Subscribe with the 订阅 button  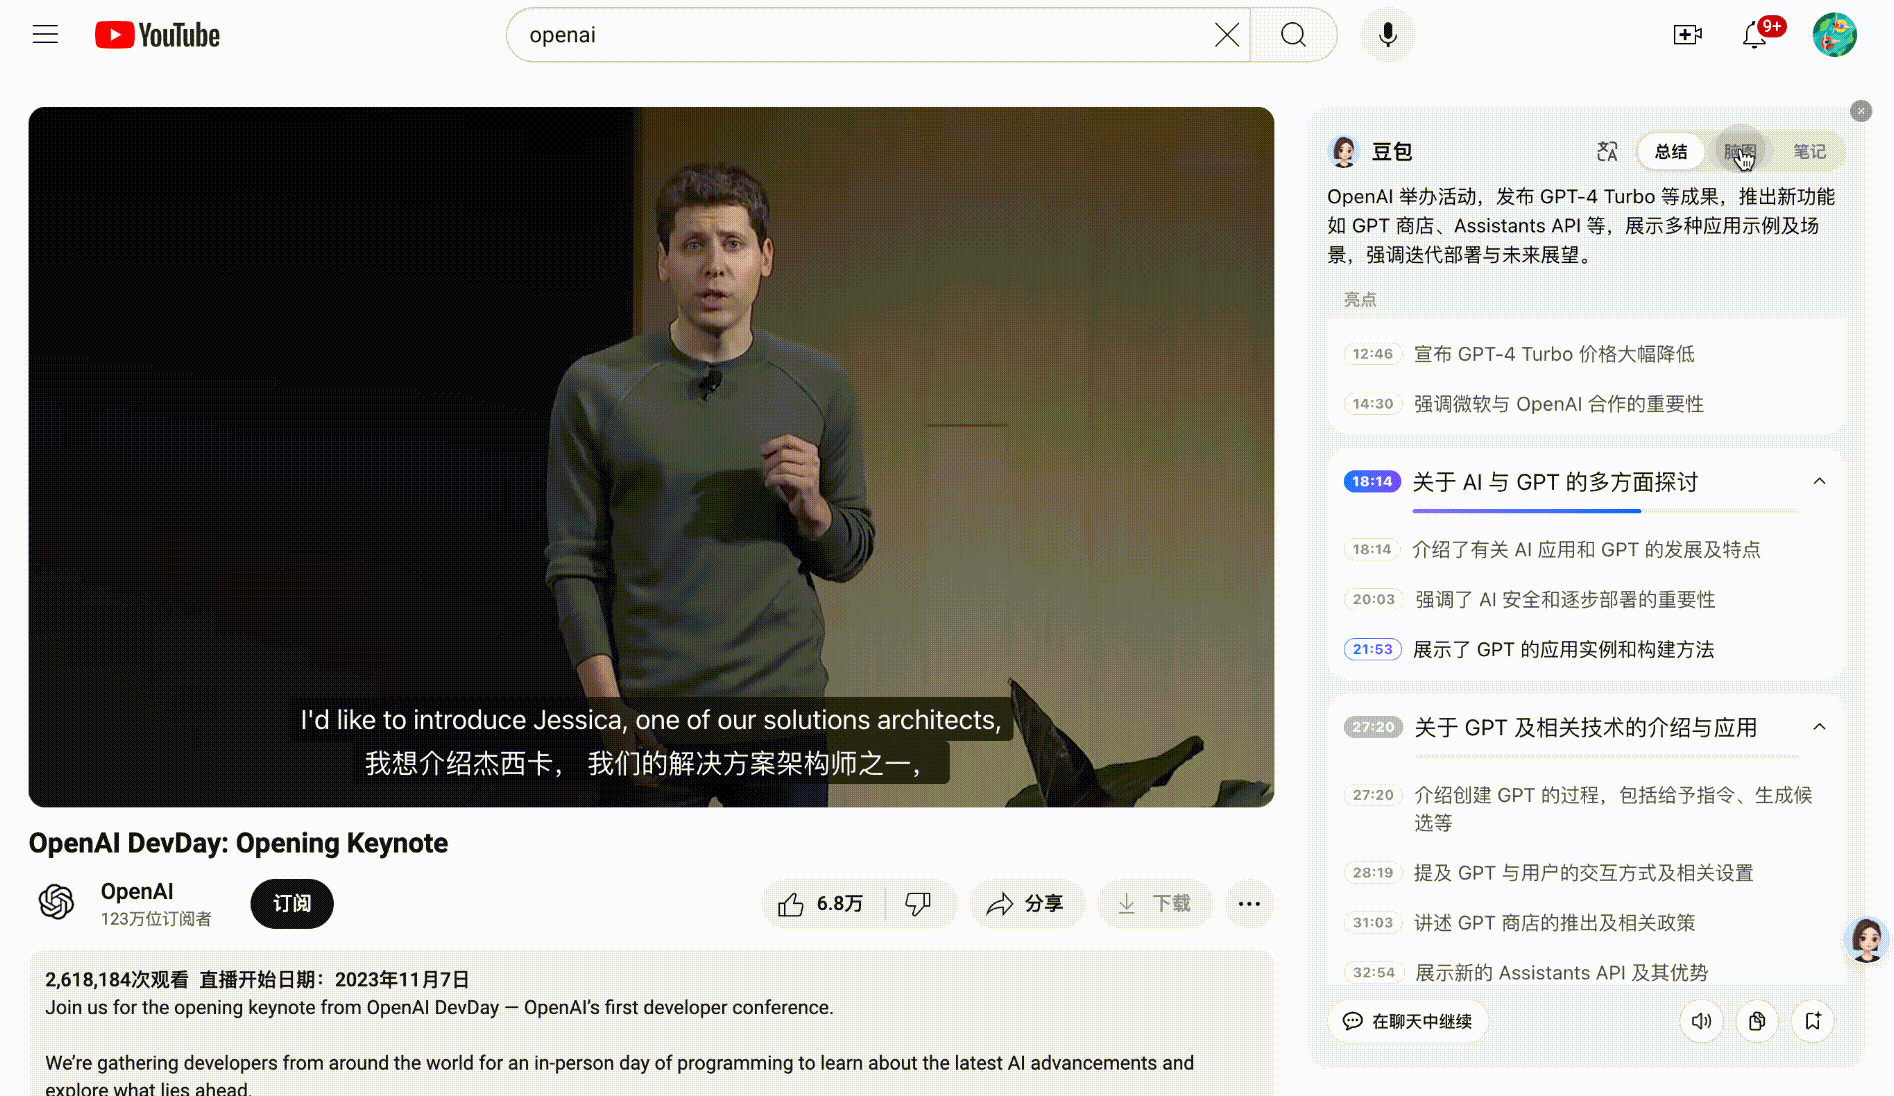pos(292,904)
